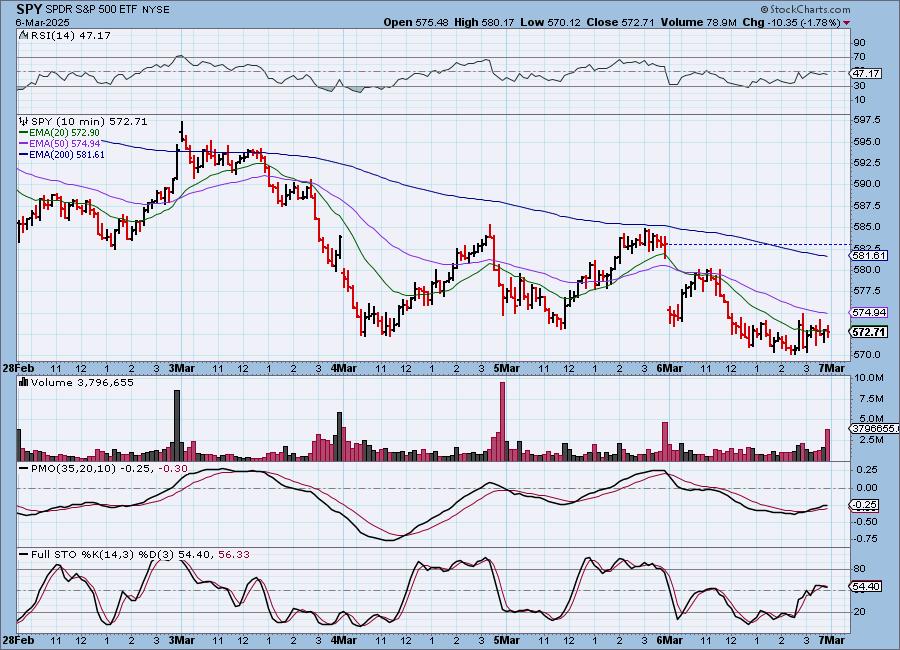Open the StockCharts.com watermark link
This screenshot has height=650, width=900.
click(810, 10)
